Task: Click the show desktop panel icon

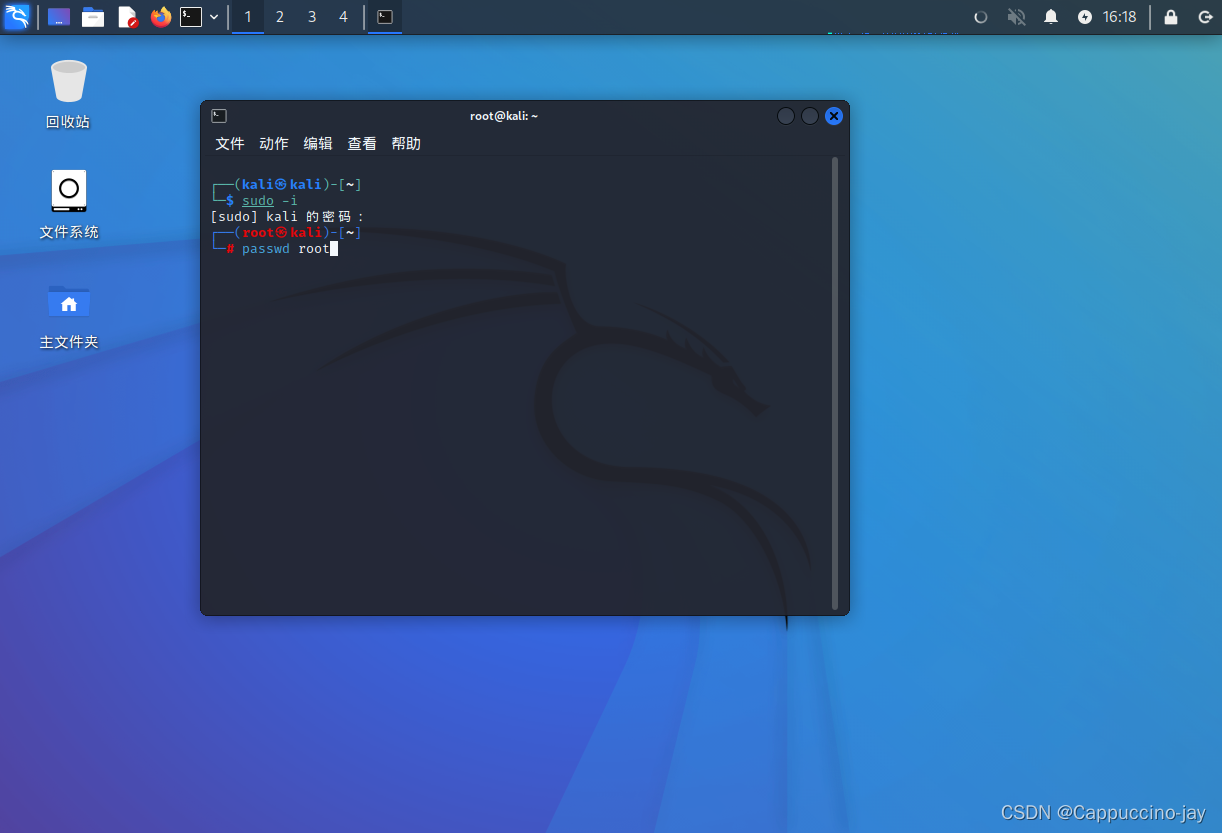Action: coord(59,17)
